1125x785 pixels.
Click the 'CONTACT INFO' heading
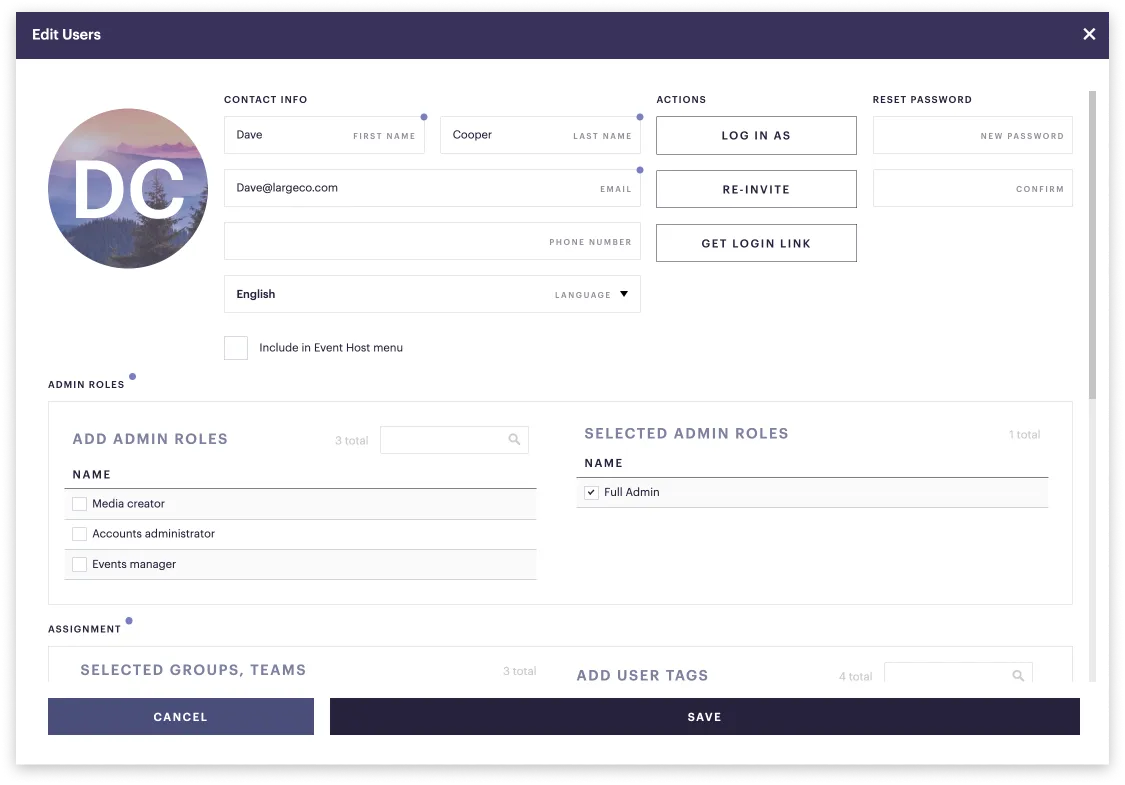pos(265,100)
